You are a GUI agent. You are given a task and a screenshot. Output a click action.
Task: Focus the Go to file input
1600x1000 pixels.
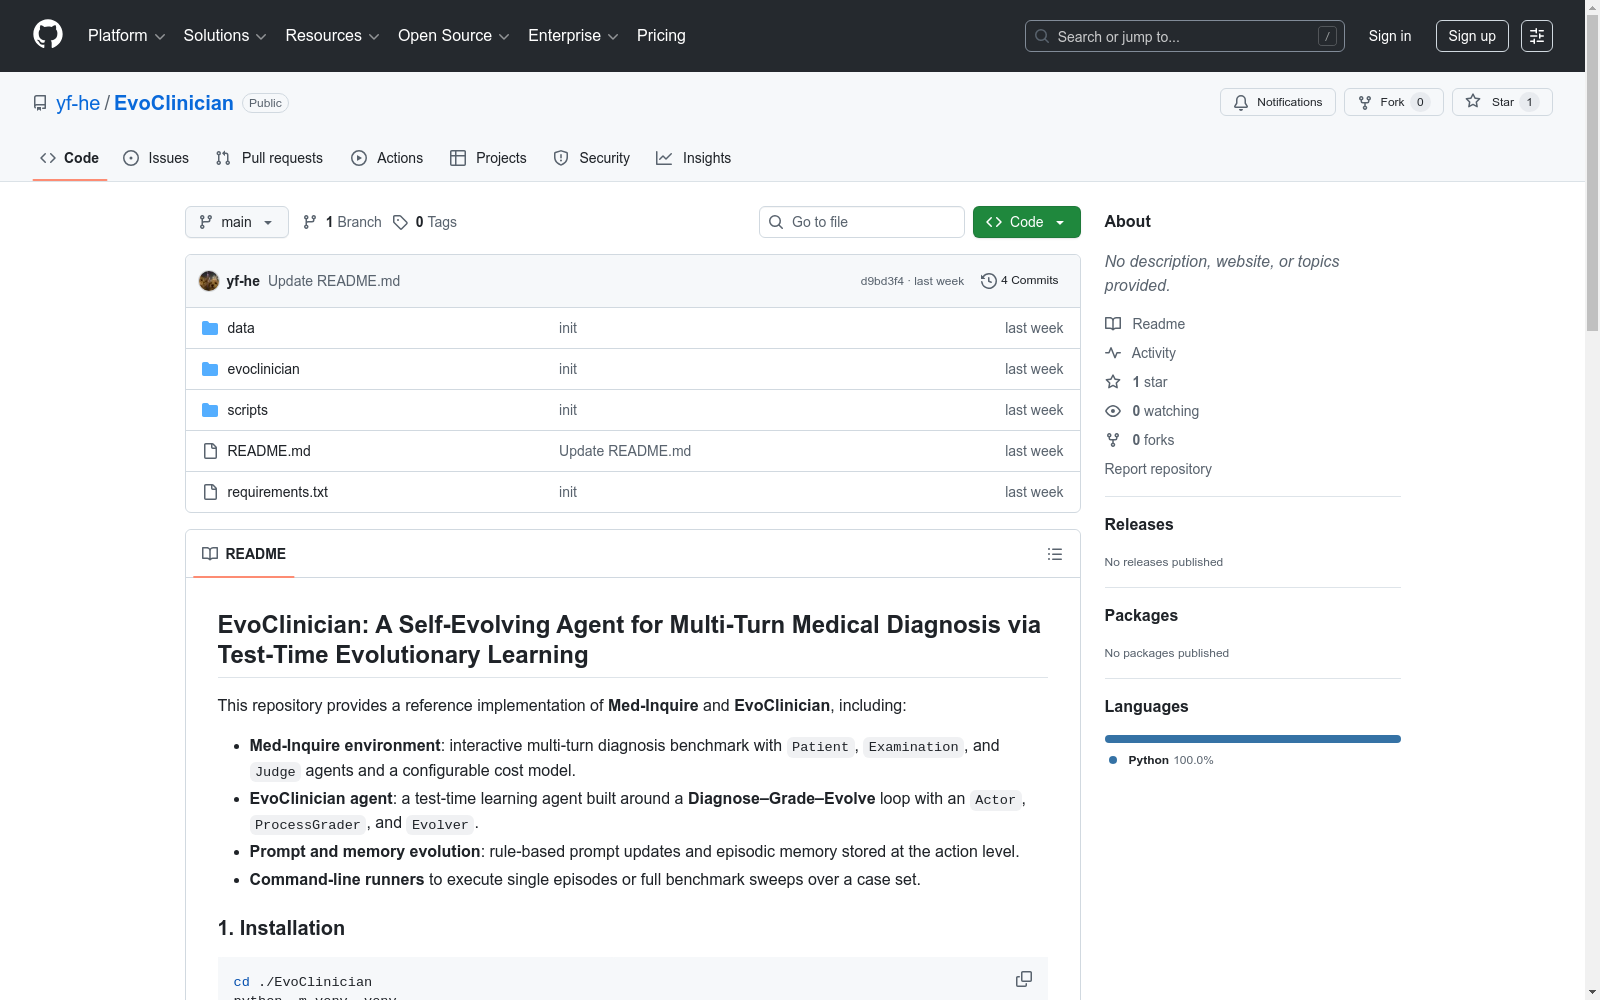[x=862, y=222]
